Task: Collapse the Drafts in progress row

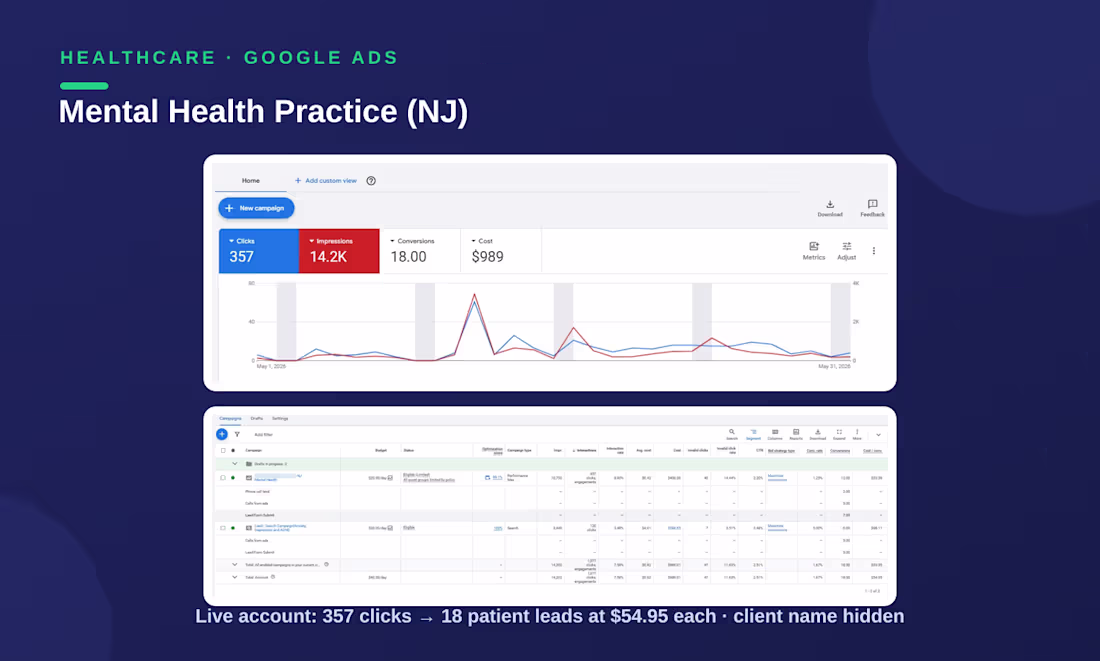Action: [x=234, y=464]
